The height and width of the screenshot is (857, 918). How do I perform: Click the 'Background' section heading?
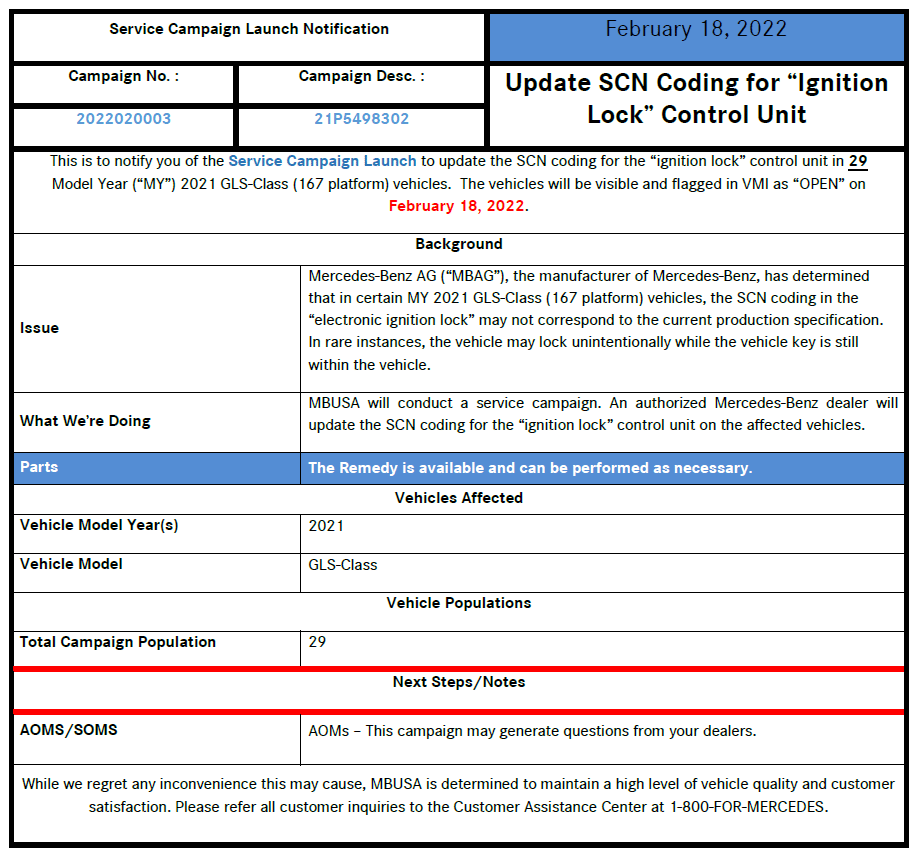pos(459,244)
